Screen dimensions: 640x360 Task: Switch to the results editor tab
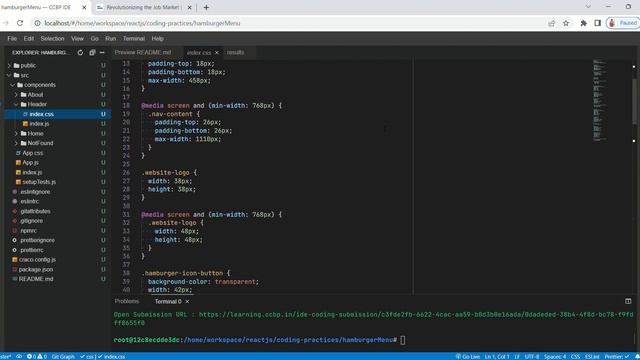(x=235, y=53)
